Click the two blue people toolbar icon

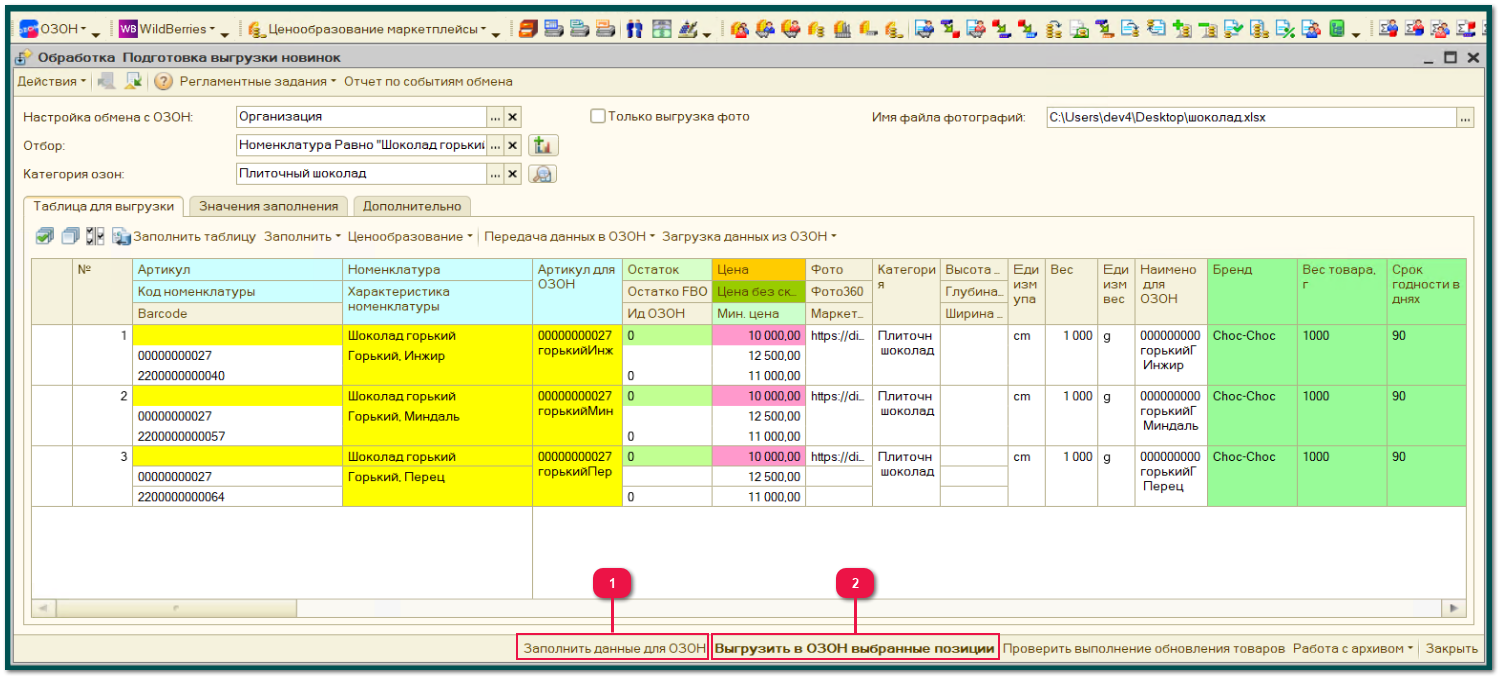coord(635,29)
